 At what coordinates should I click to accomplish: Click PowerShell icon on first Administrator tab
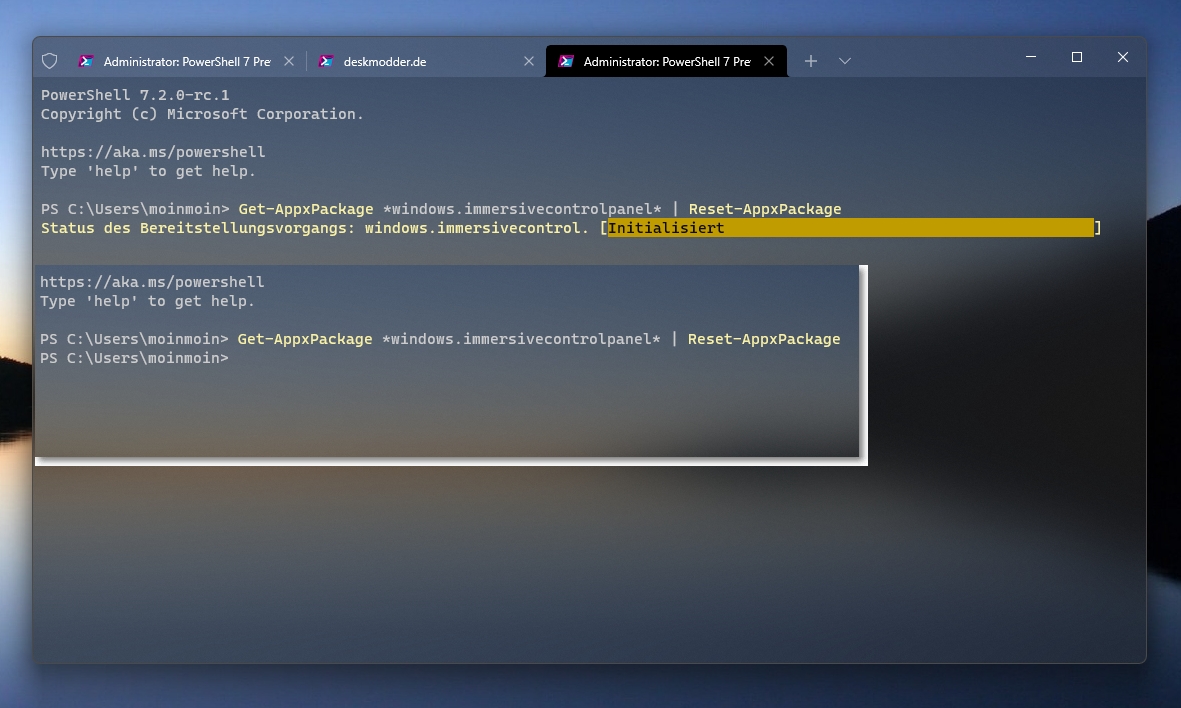coord(86,61)
